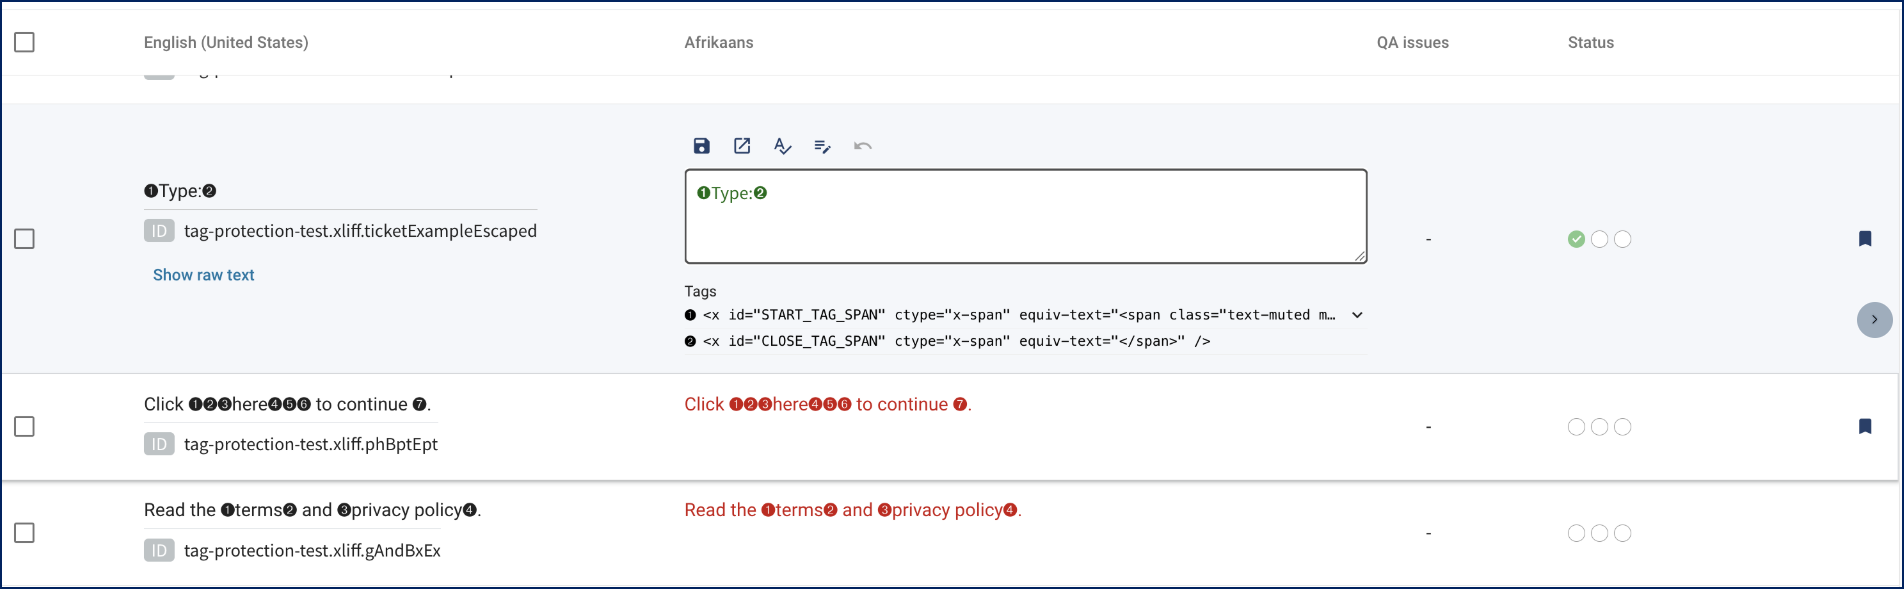Toggle bookmark for ticketExampleEscaped row

[1865, 238]
